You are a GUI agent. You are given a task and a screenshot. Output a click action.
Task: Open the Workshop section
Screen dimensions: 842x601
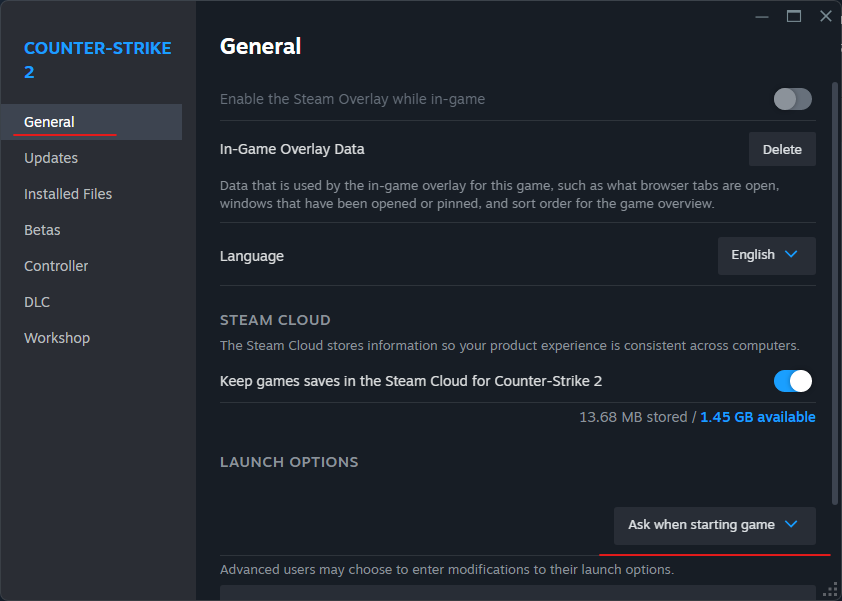[x=57, y=338]
